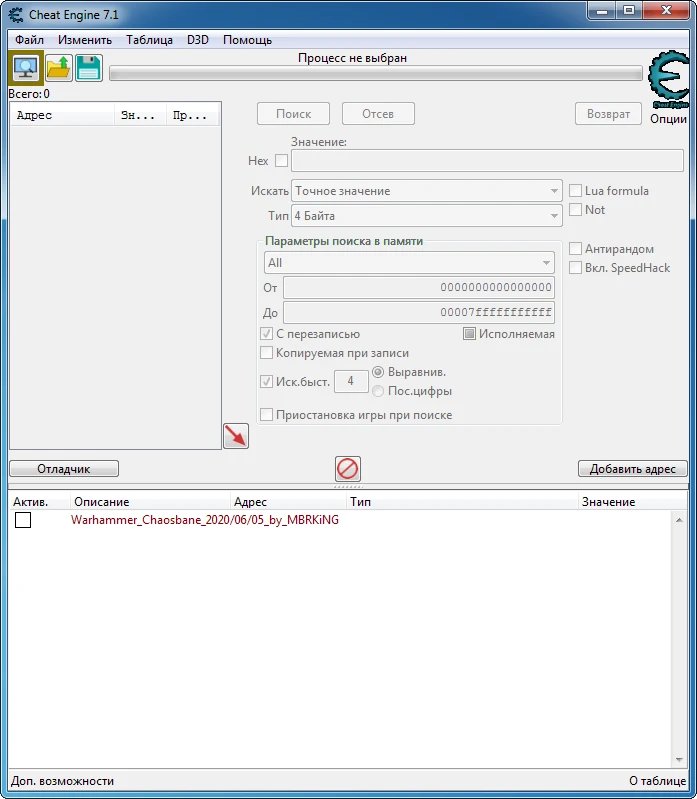Open the Файл menu

(30, 40)
